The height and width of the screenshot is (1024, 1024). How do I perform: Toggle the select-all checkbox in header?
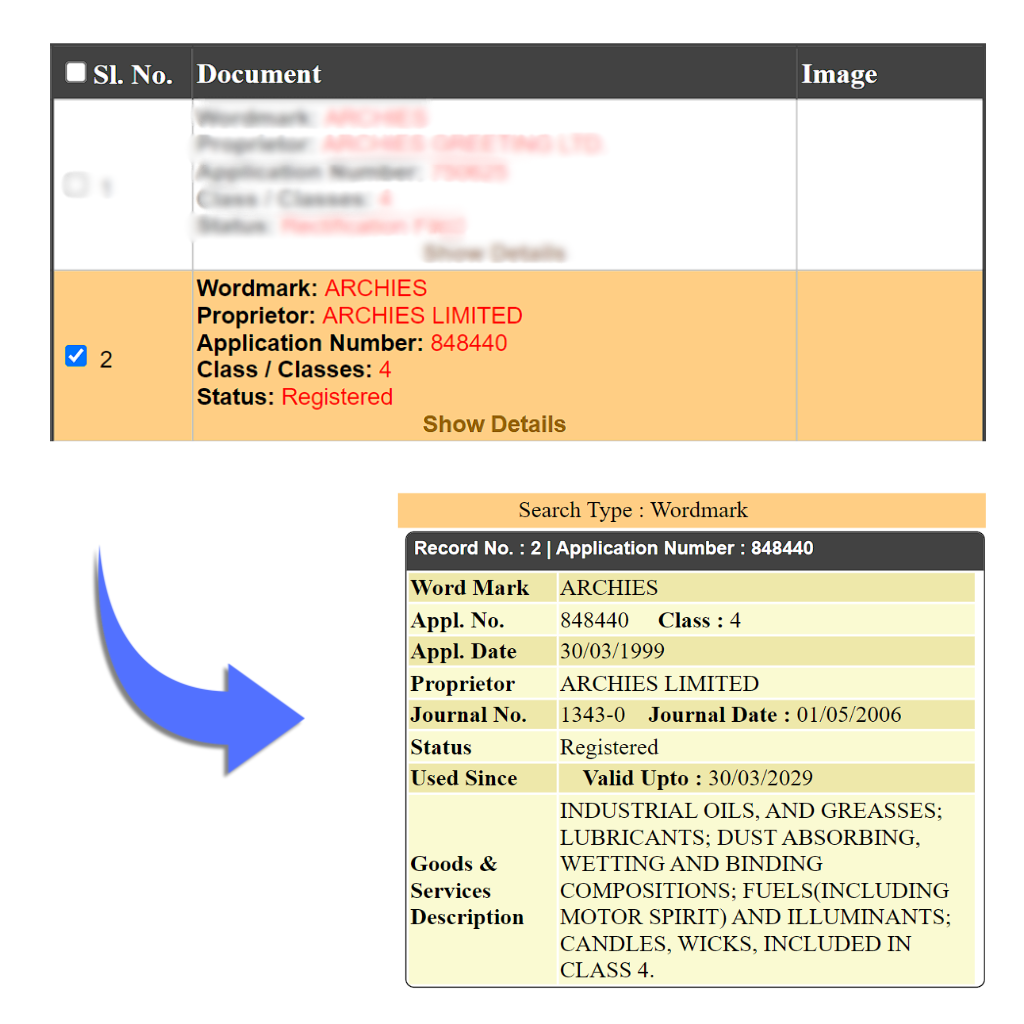(x=76, y=72)
